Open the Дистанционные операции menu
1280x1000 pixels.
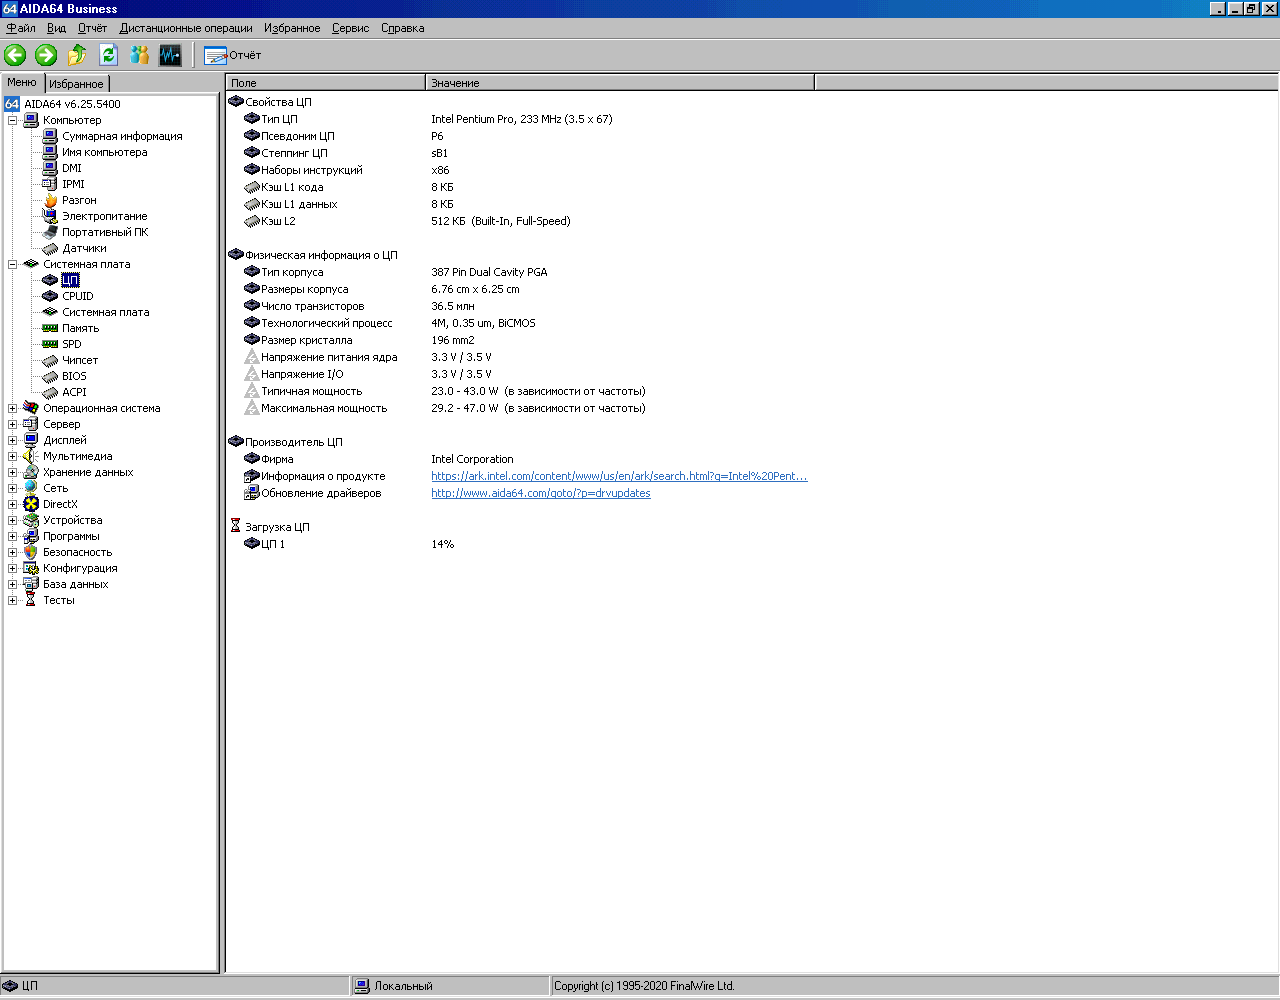[x=186, y=28]
